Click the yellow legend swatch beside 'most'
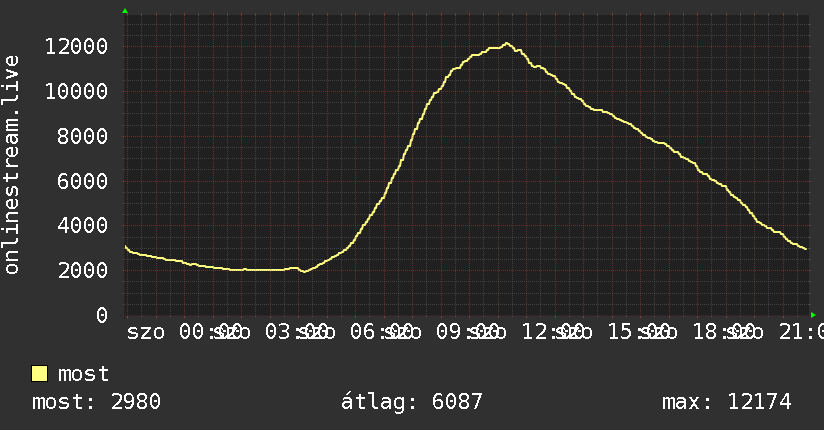 click(x=39, y=373)
